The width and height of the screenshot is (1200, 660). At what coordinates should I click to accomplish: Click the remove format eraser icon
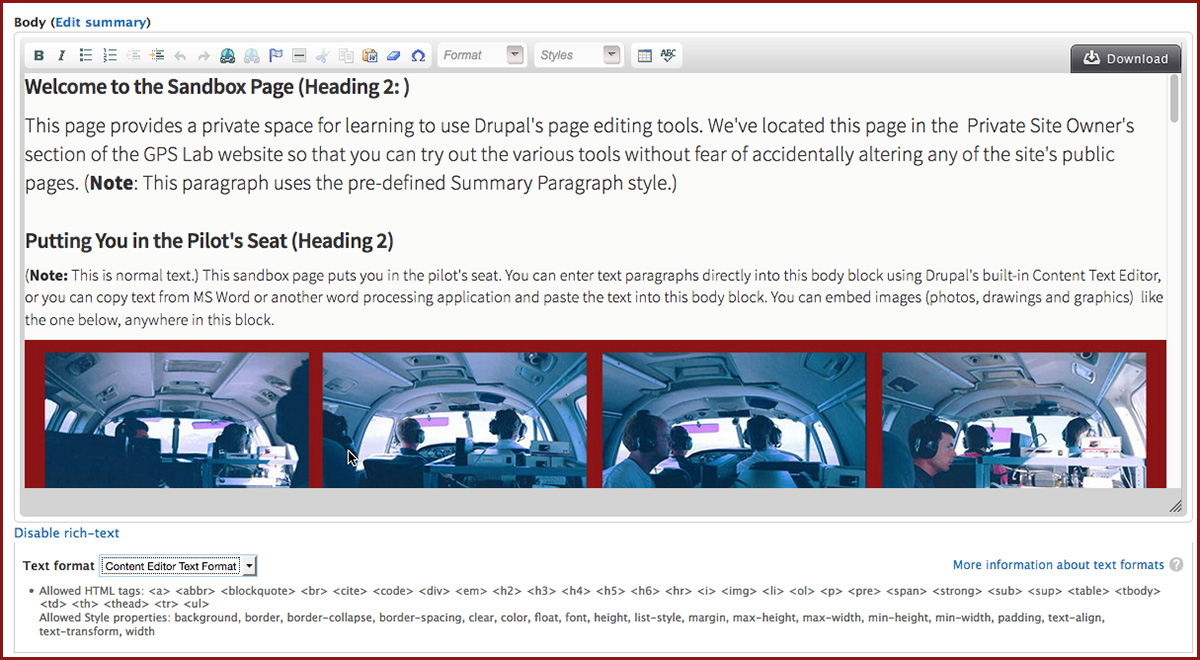click(x=394, y=56)
